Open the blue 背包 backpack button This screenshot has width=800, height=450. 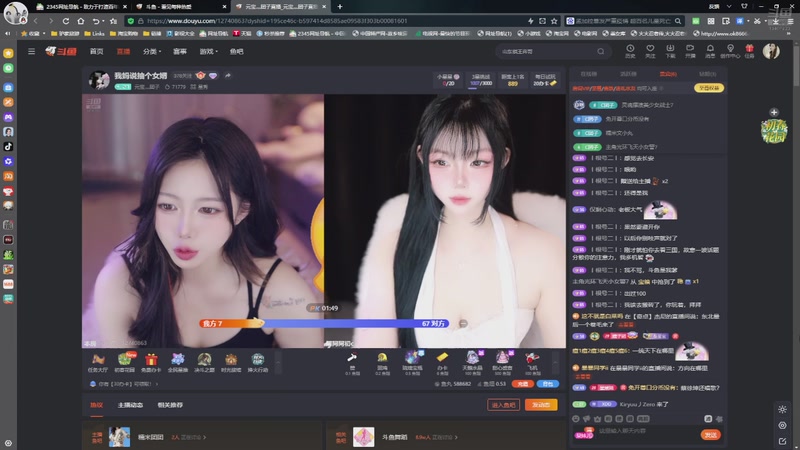[547, 384]
